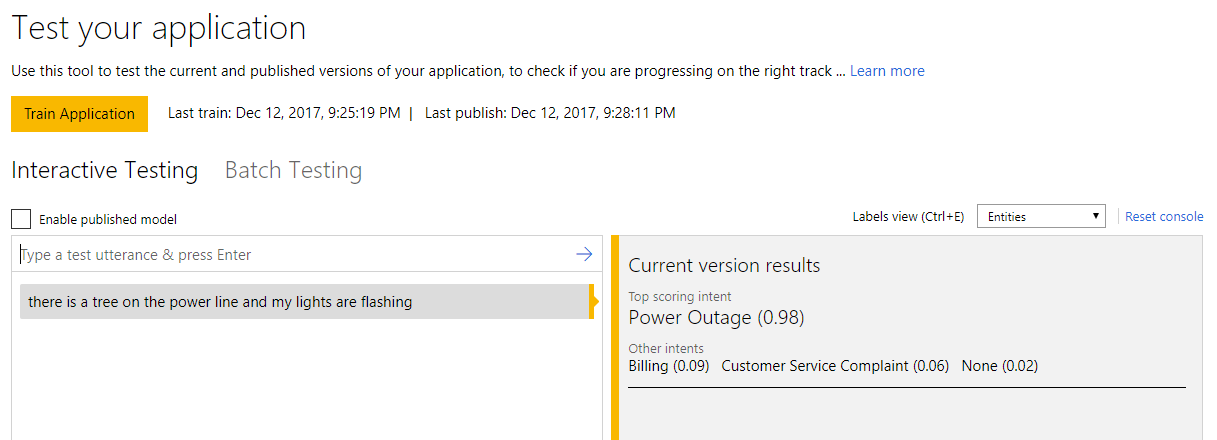Select the Billing (0.09) intent
The height and width of the screenshot is (440, 1217).
click(668, 366)
